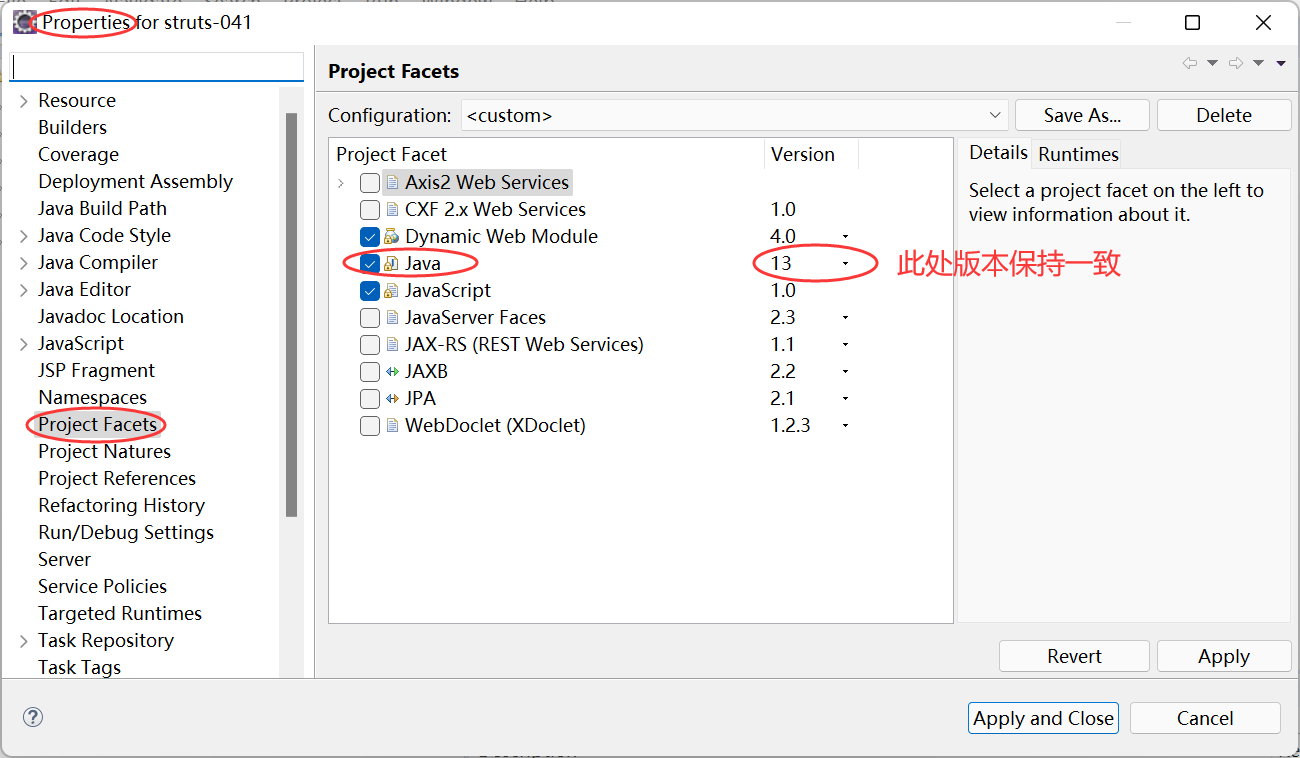The image size is (1300, 758).
Task: Click the back navigation arrow icon
Action: click(x=1189, y=63)
